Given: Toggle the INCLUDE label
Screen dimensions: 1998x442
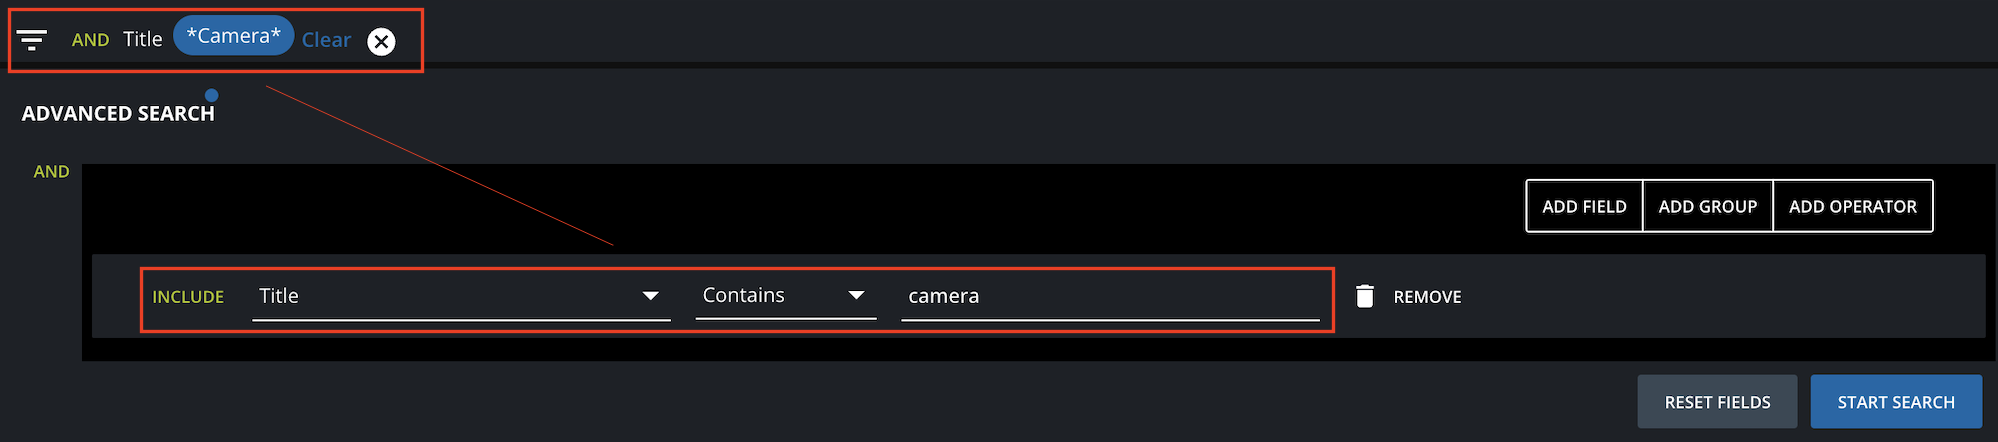Looking at the screenshot, I should (x=188, y=297).
